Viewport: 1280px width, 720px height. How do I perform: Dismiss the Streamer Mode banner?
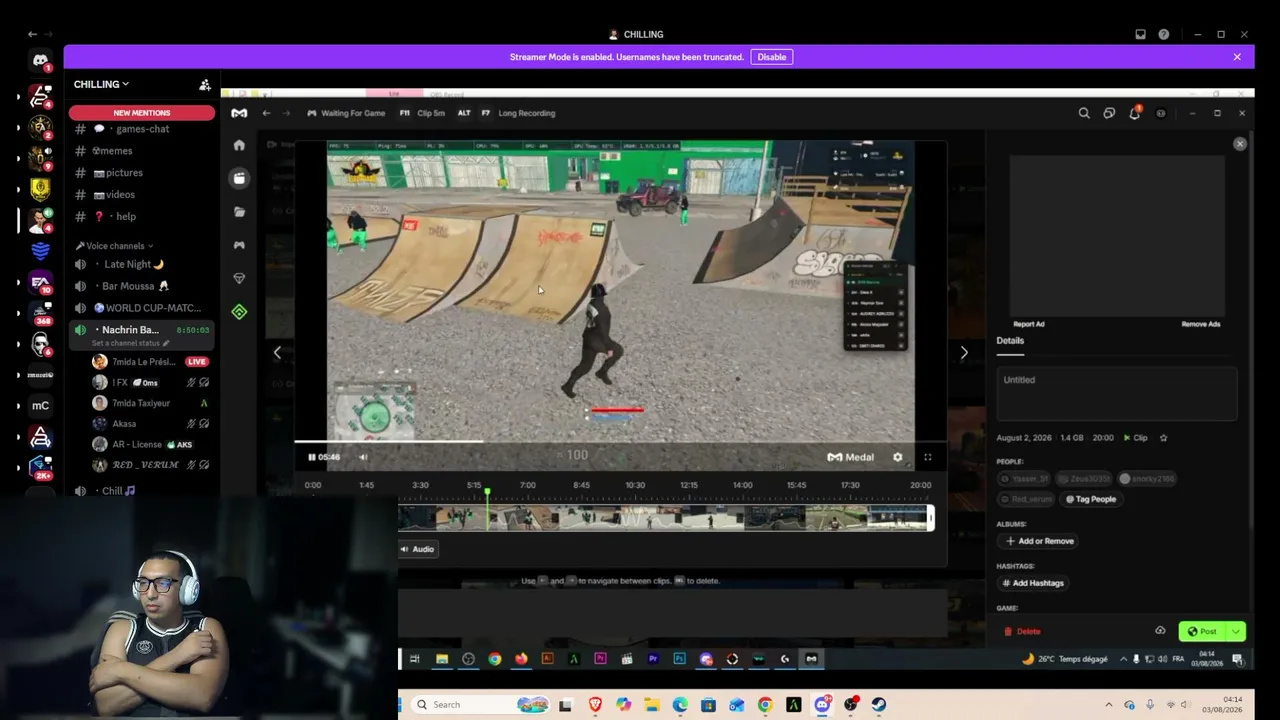(x=1237, y=57)
